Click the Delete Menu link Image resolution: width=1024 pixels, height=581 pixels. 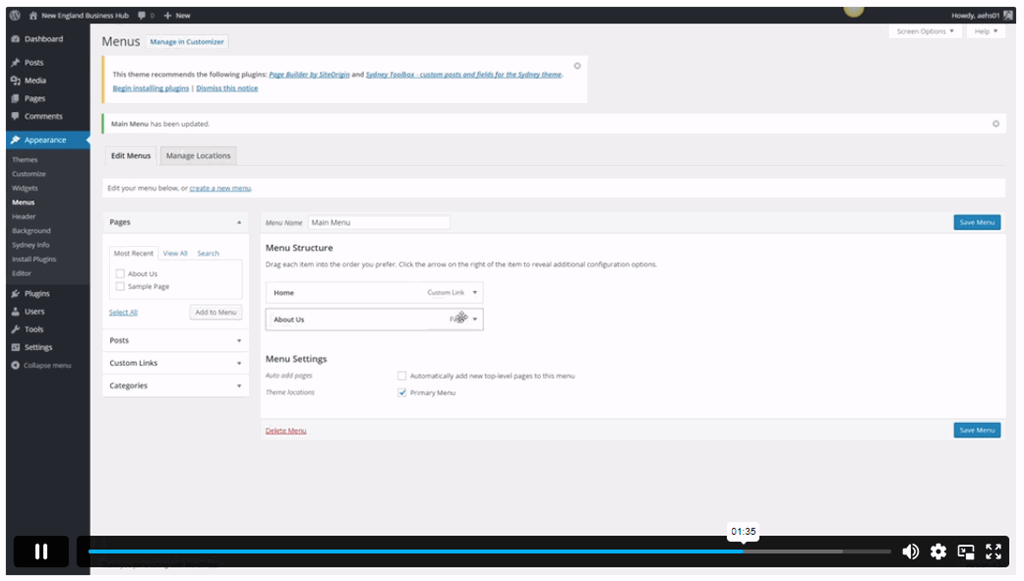coord(285,431)
